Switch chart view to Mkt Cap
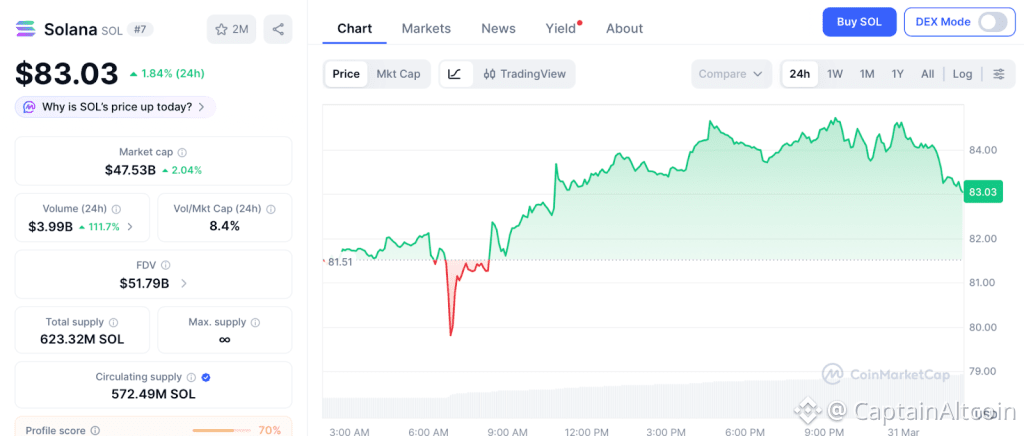 [398, 74]
